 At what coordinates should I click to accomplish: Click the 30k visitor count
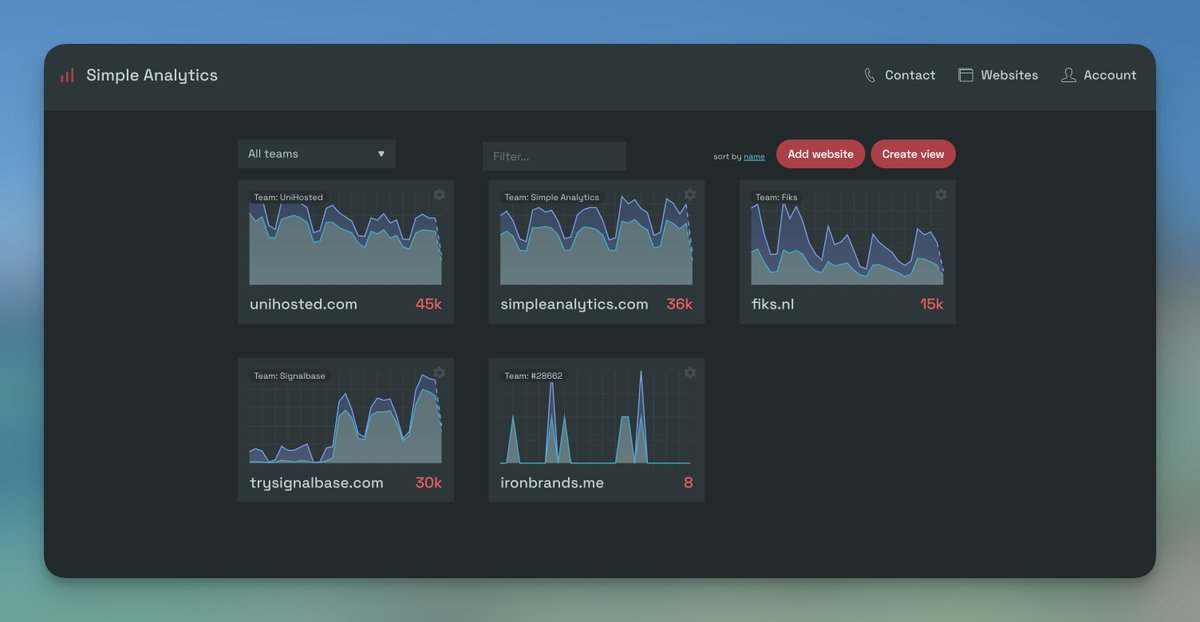pyautogui.click(x=428, y=483)
